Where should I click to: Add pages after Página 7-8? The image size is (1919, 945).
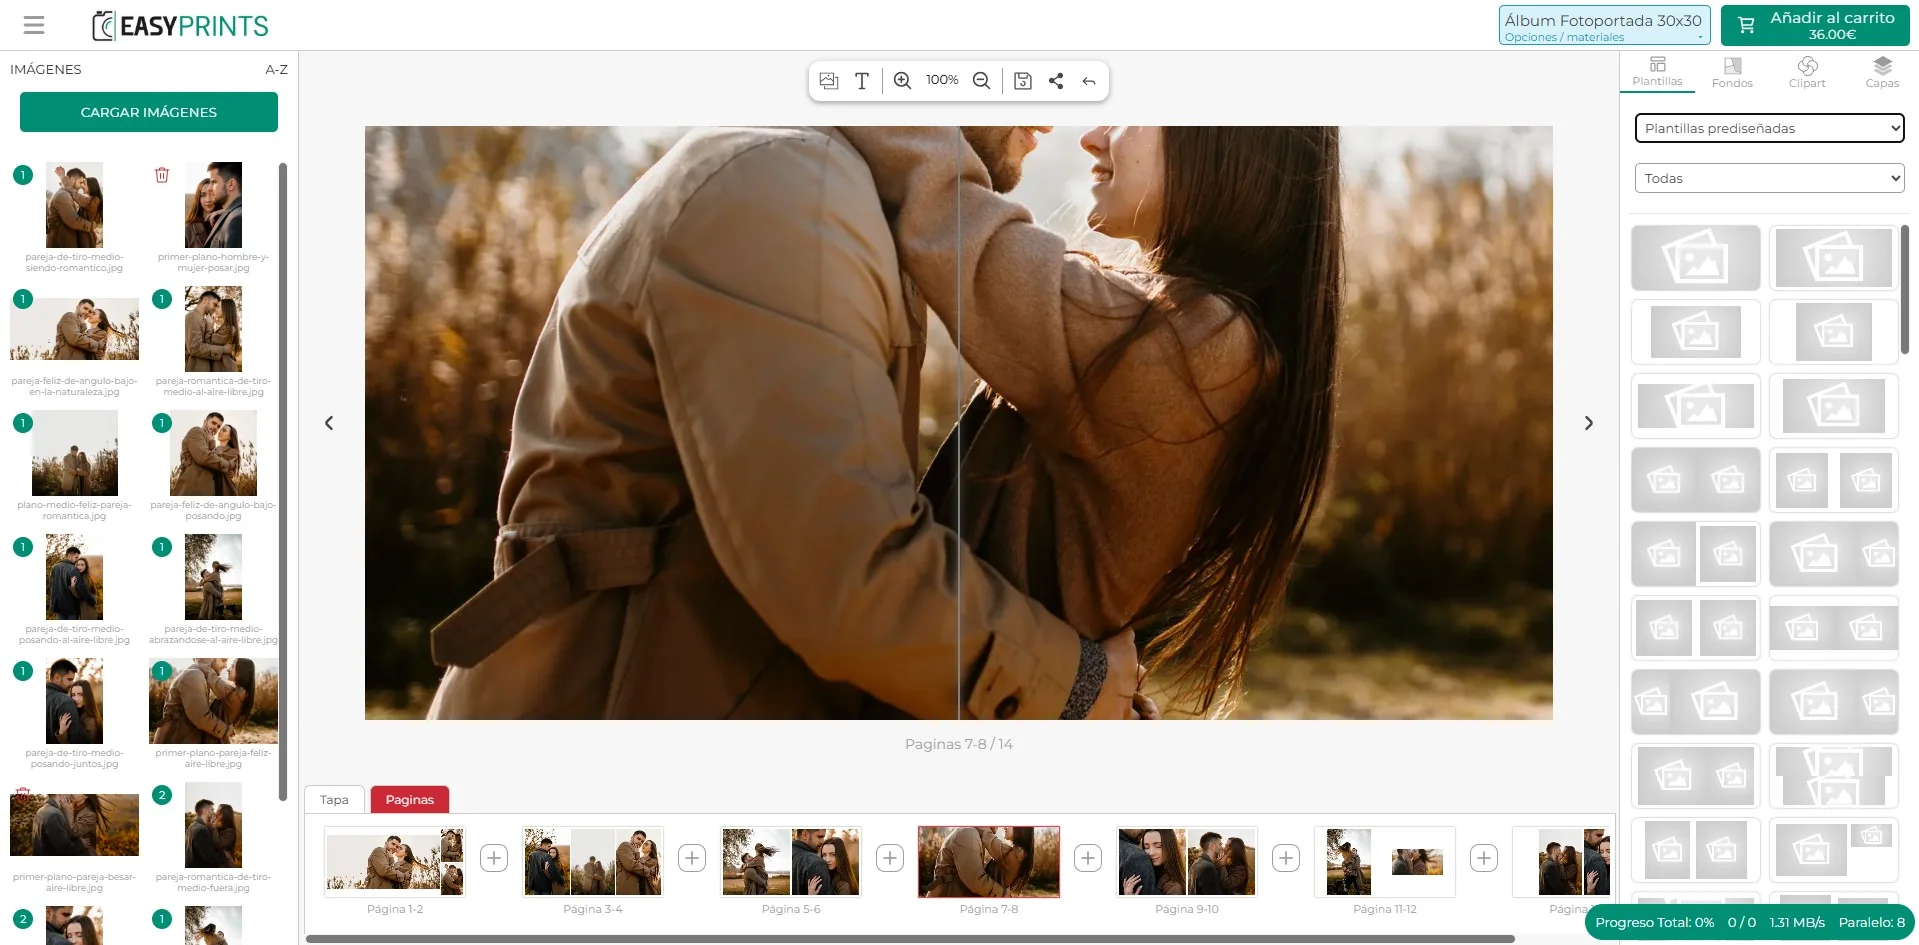[1088, 858]
